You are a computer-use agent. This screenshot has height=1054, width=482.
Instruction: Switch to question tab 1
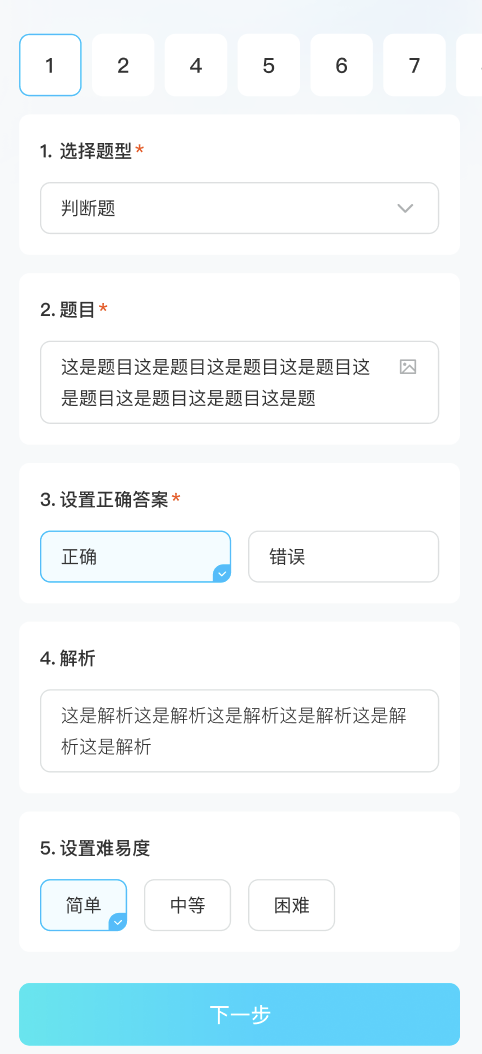click(50, 65)
